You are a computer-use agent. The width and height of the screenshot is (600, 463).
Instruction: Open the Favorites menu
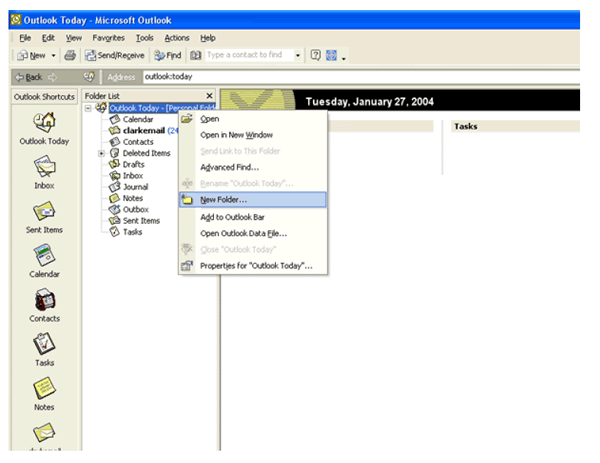[108, 38]
